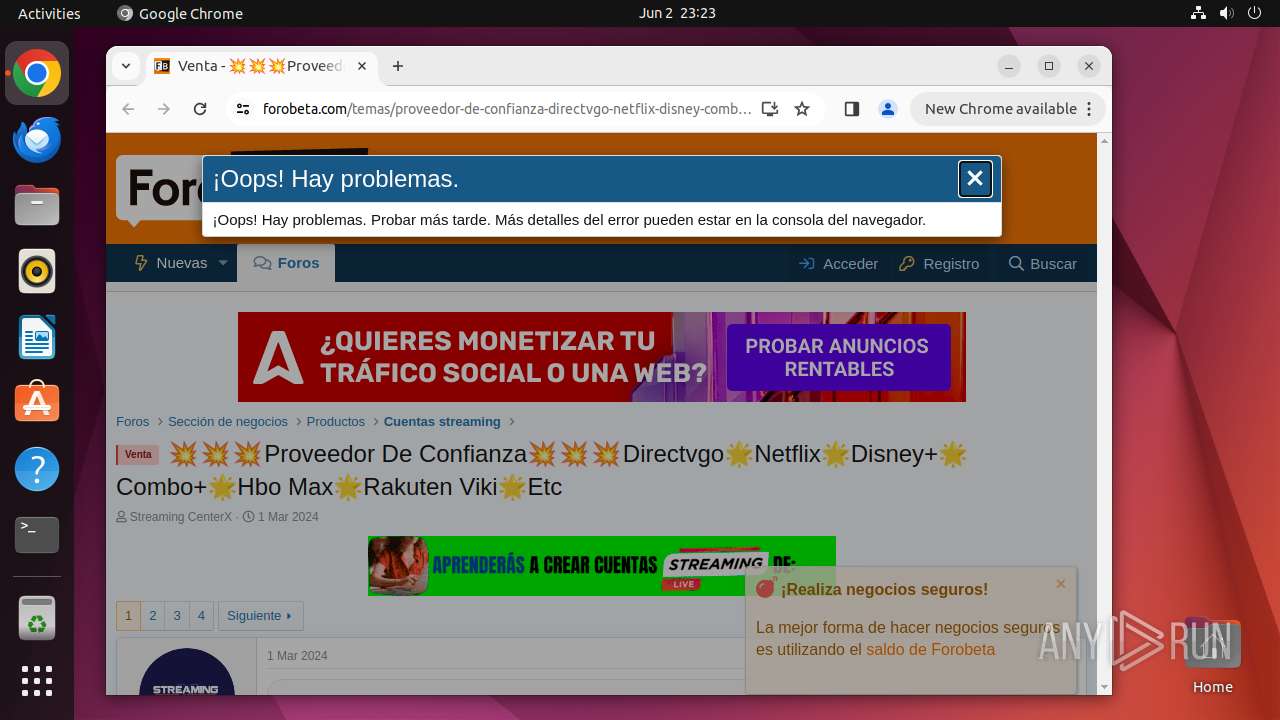Open site information icon in address bar
Viewport: 1280px width, 720px height.
point(243,109)
